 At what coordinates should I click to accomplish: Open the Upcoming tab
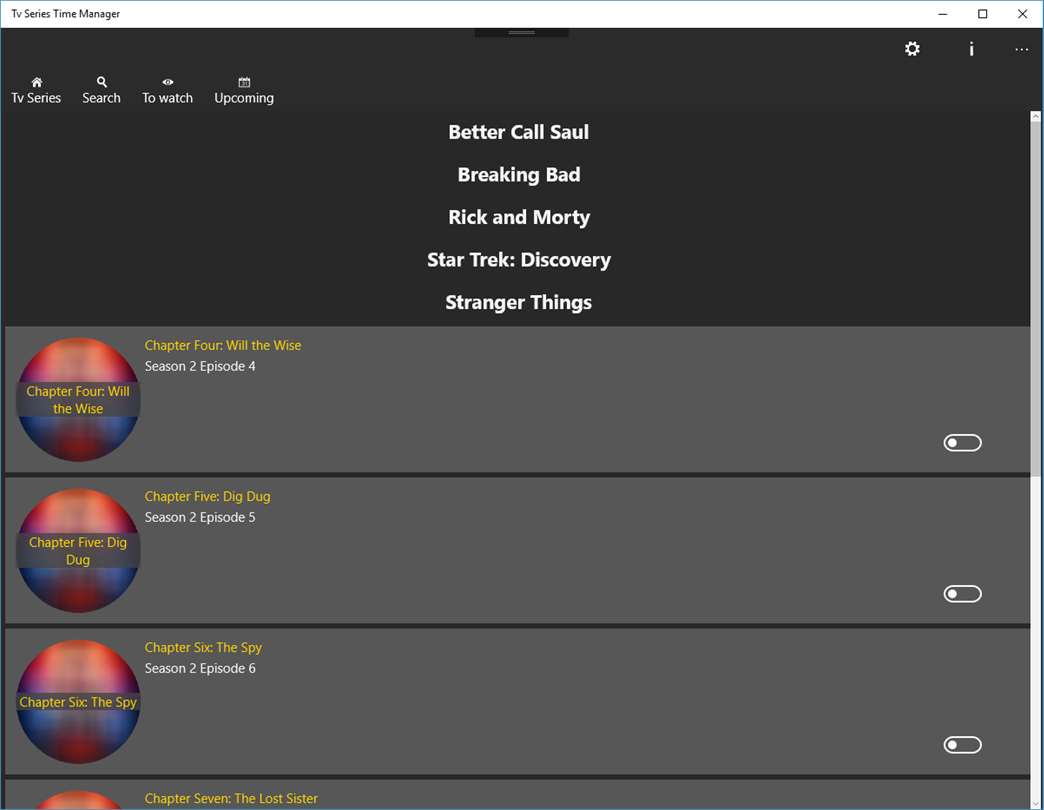point(244,91)
